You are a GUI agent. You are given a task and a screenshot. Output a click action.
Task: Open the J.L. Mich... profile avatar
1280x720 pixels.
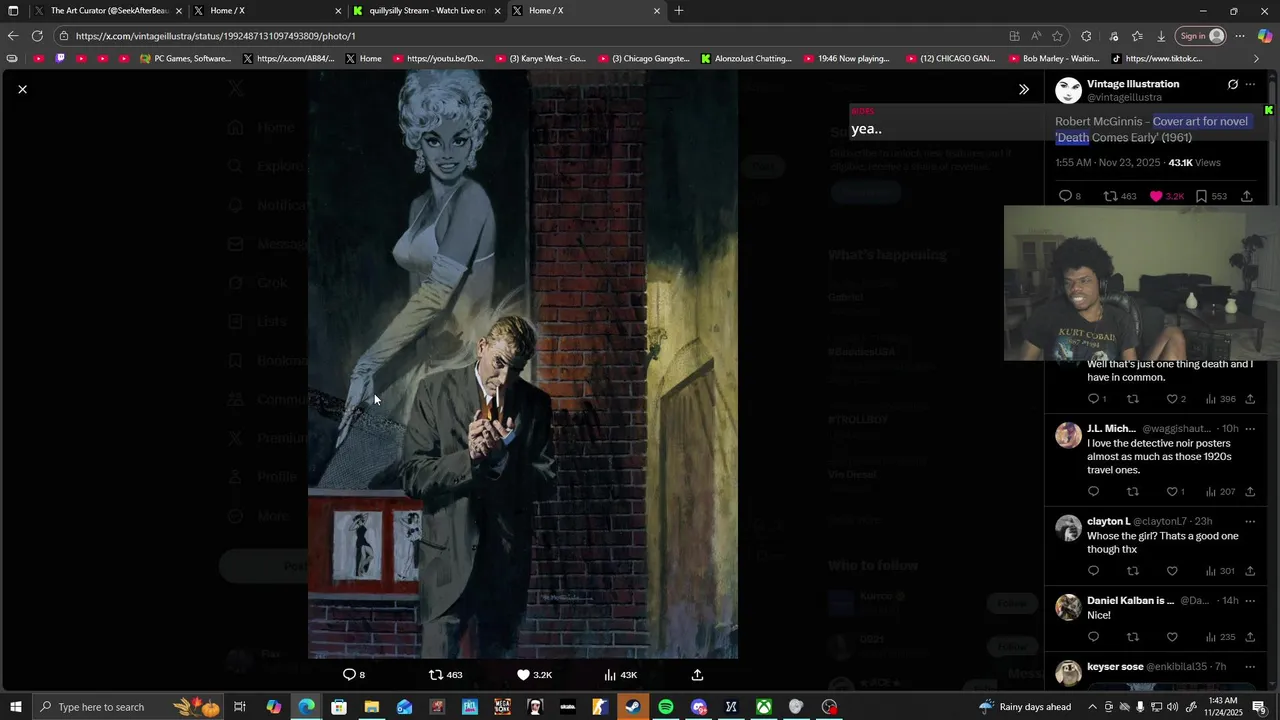coord(1069,435)
